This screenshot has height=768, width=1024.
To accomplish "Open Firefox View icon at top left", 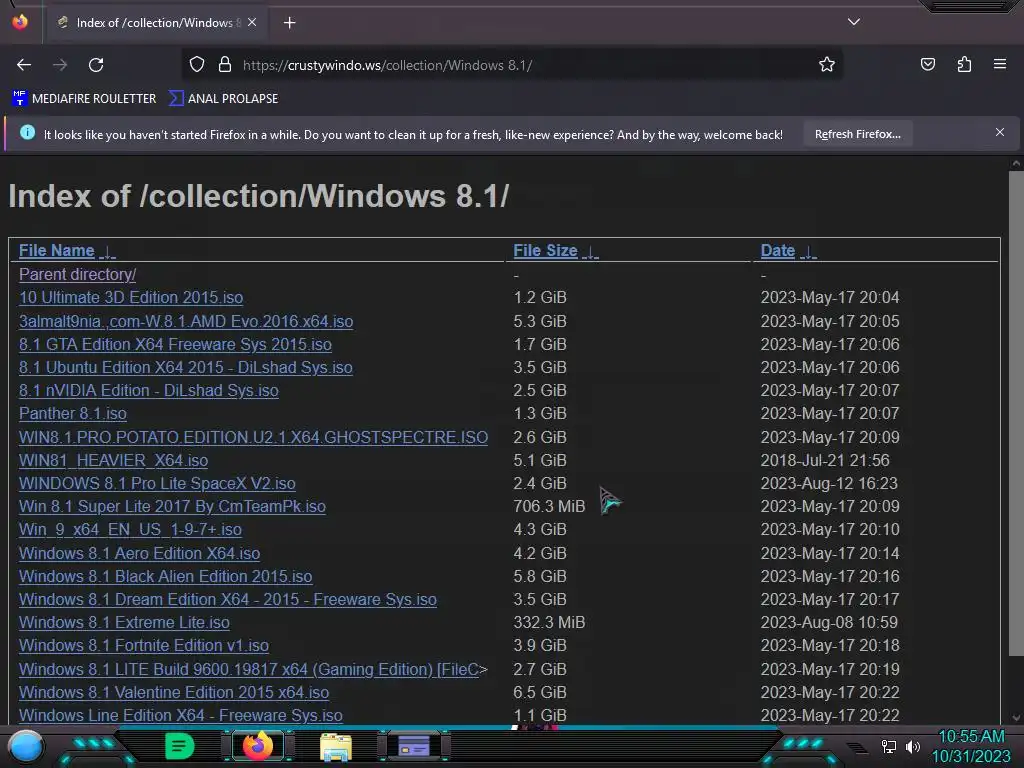I will [x=20, y=22].
